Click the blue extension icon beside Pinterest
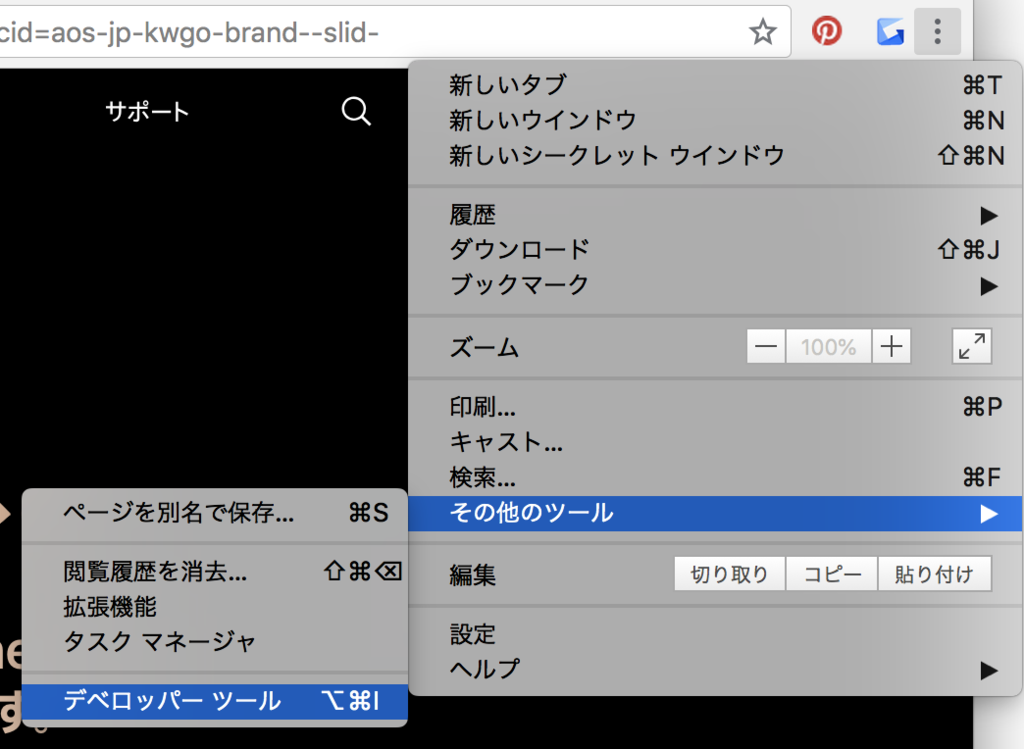Image resolution: width=1024 pixels, height=749 pixels. pyautogui.click(x=889, y=31)
